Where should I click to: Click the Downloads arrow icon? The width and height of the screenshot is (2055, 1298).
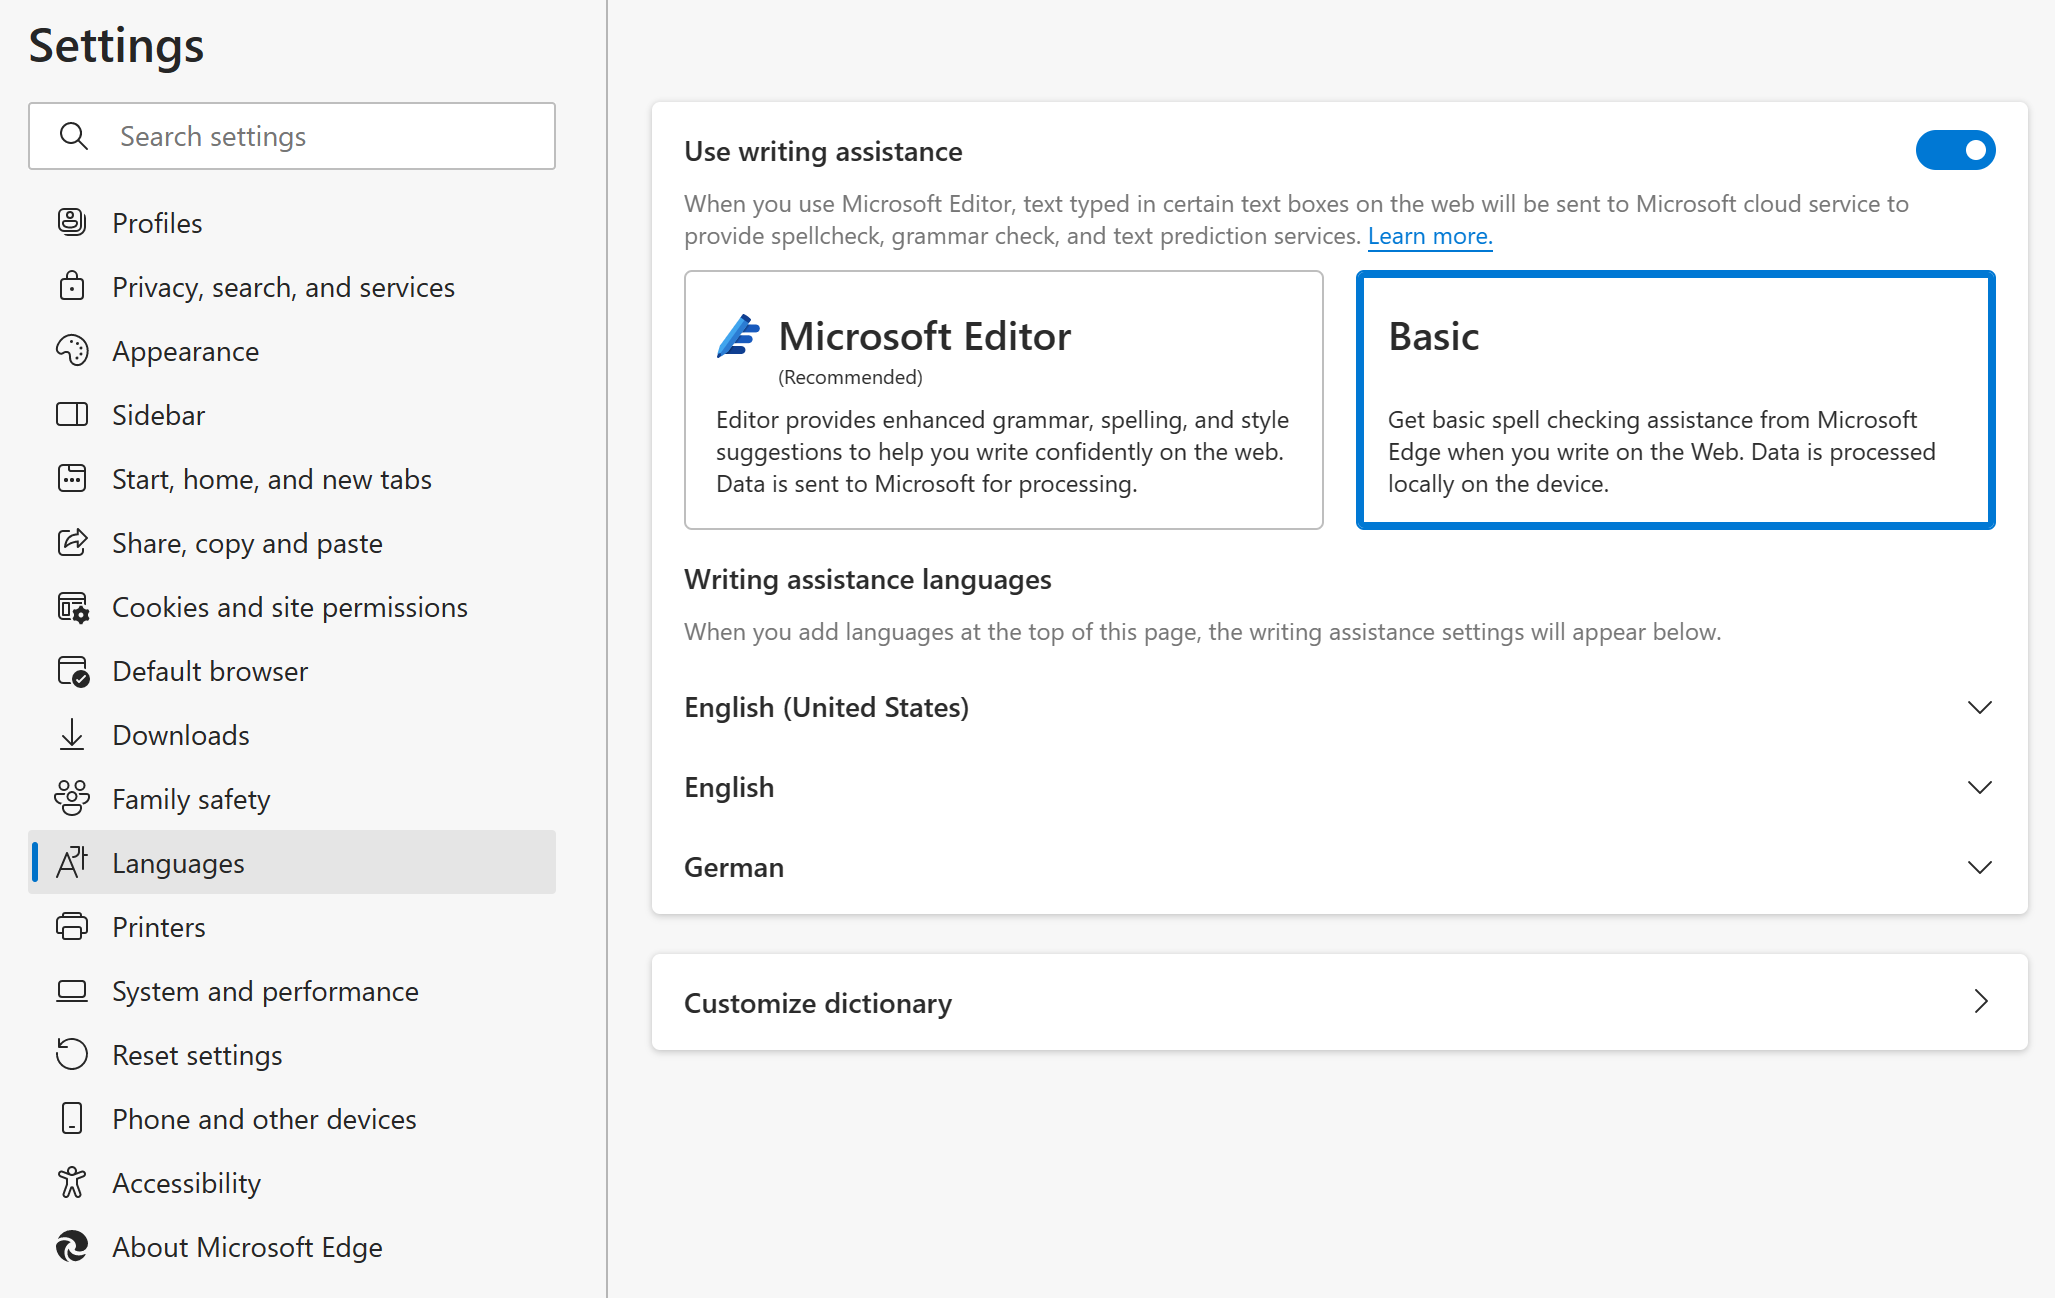72,735
